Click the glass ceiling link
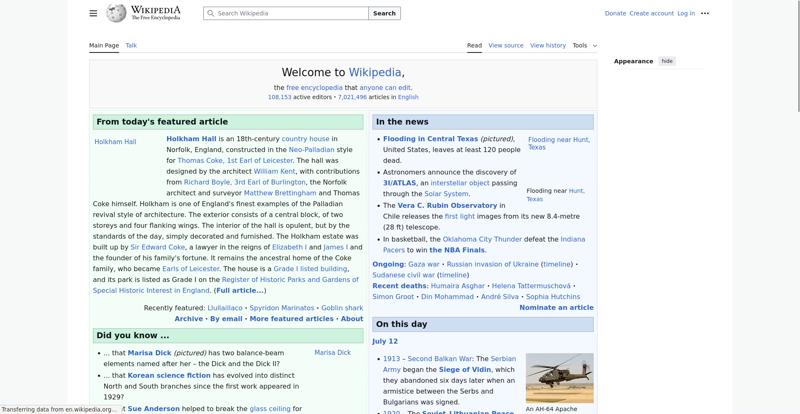800x414 pixels. 270,409
